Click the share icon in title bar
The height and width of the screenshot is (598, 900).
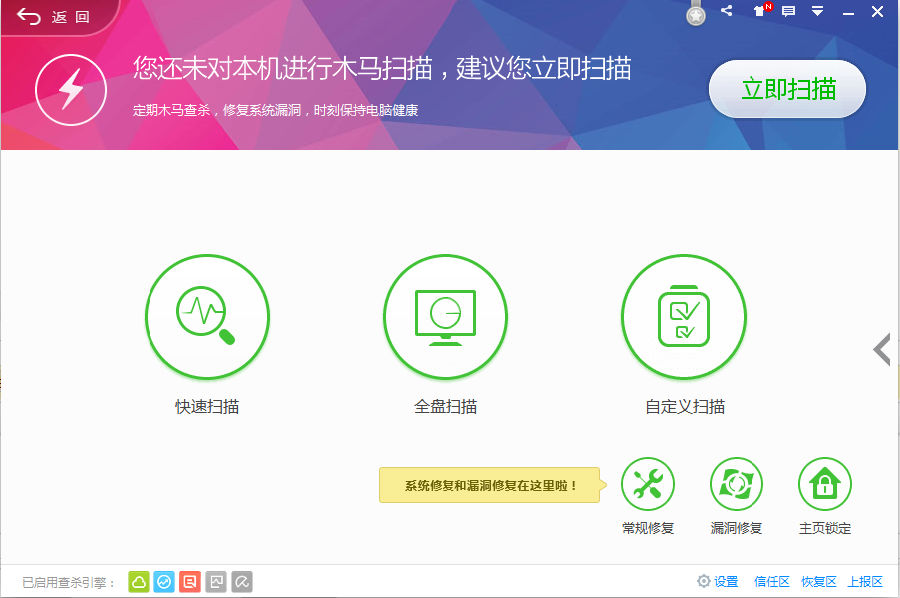(x=727, y=10)
